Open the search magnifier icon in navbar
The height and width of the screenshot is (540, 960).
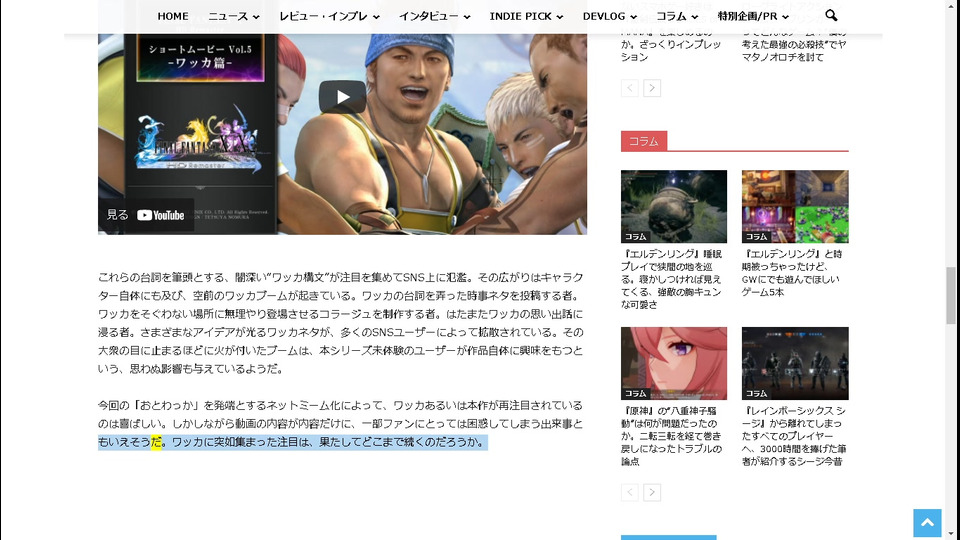click(831, 15)
